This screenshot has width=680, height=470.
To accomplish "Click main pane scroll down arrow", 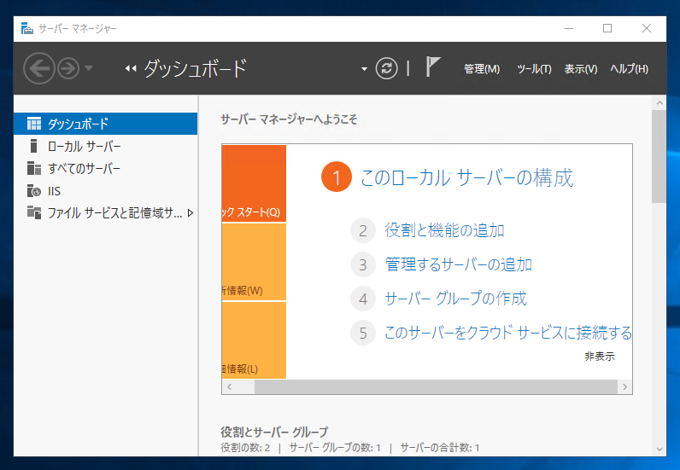I will [x=659, y=449].
